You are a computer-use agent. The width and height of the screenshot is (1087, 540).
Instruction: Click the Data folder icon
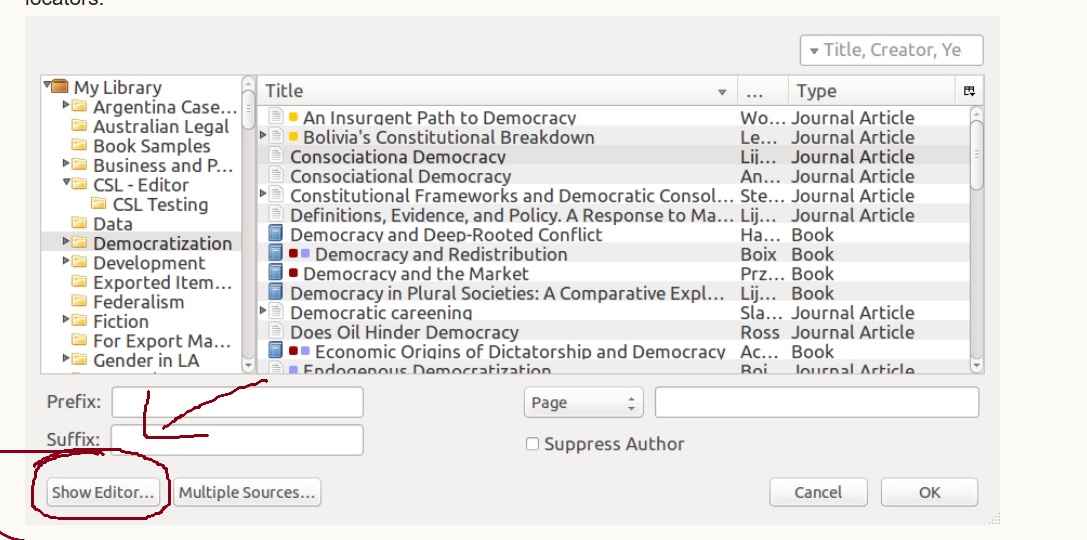[80, 223]
